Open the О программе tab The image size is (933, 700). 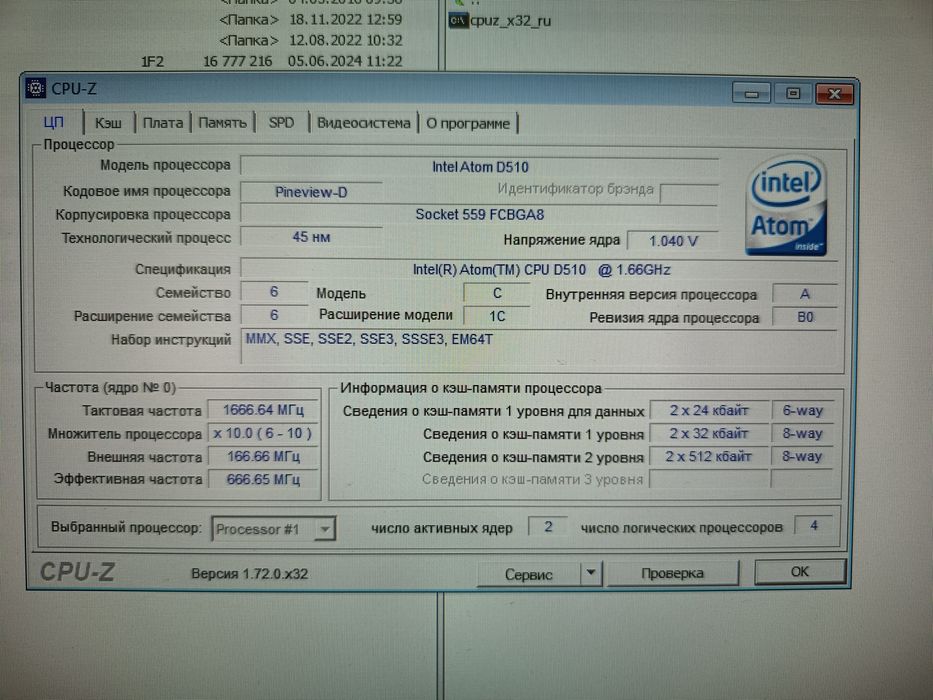pyautogui.click(x=468, y=124)
